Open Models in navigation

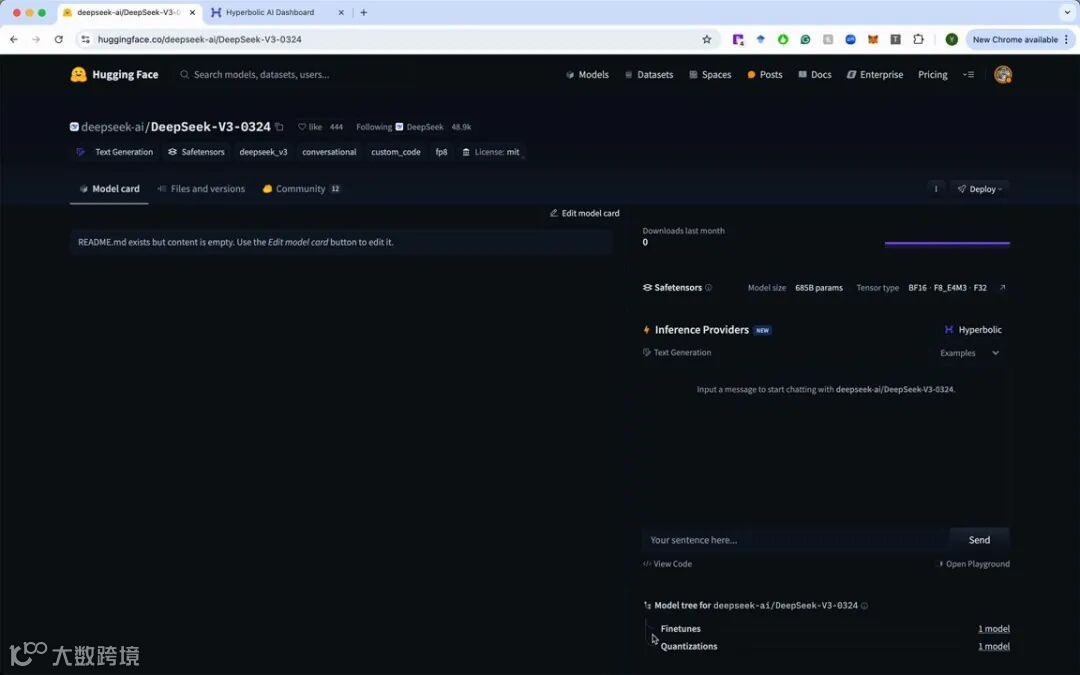click(588, 74)
